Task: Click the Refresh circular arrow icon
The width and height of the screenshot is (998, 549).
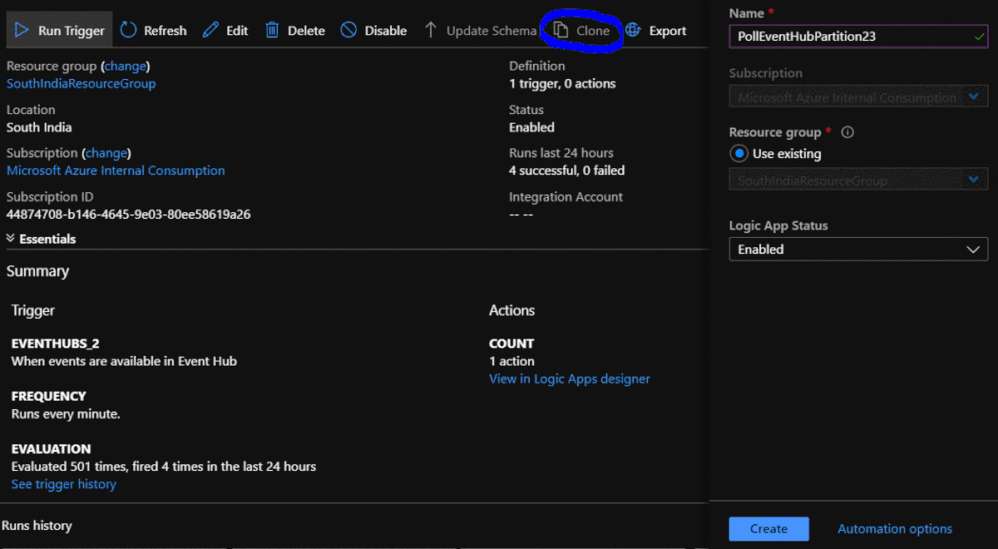Action: 129,30
